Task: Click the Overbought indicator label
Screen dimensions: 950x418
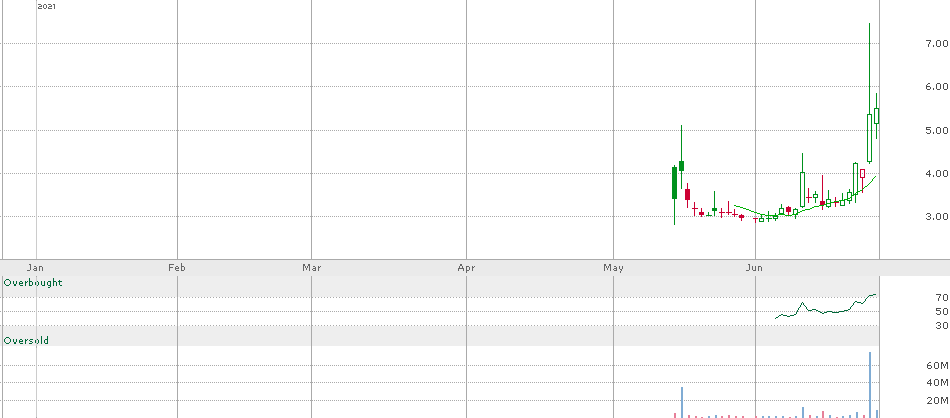Action: (33, 283)
